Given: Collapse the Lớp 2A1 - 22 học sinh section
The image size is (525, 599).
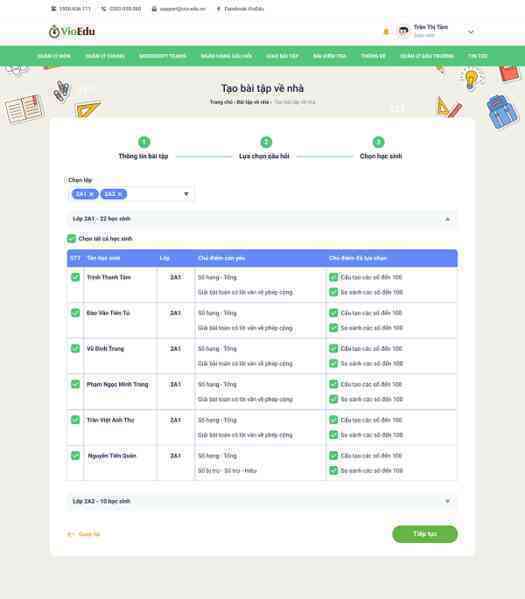Looking at the screenshot, I should pos(262,219).
